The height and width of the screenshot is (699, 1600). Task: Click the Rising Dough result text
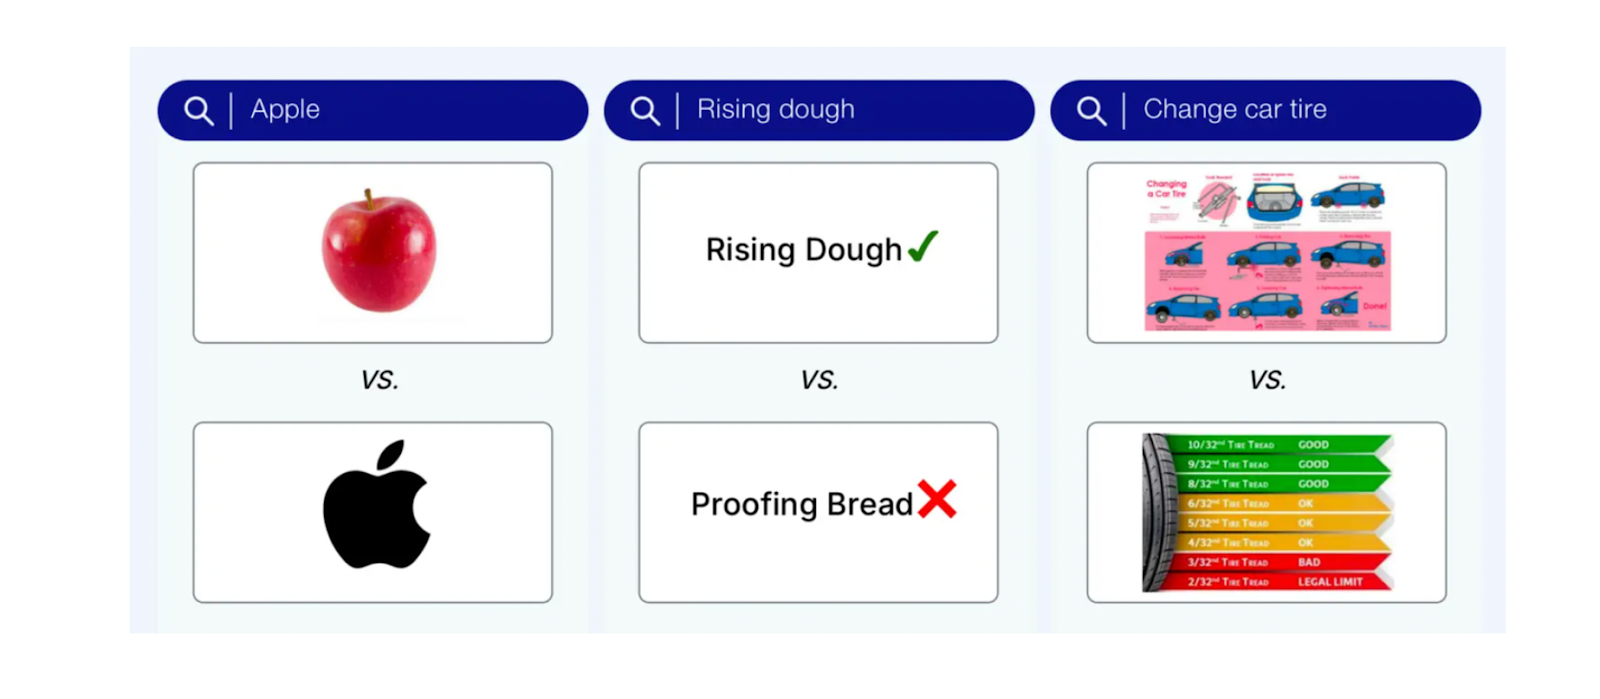point(803,250)
